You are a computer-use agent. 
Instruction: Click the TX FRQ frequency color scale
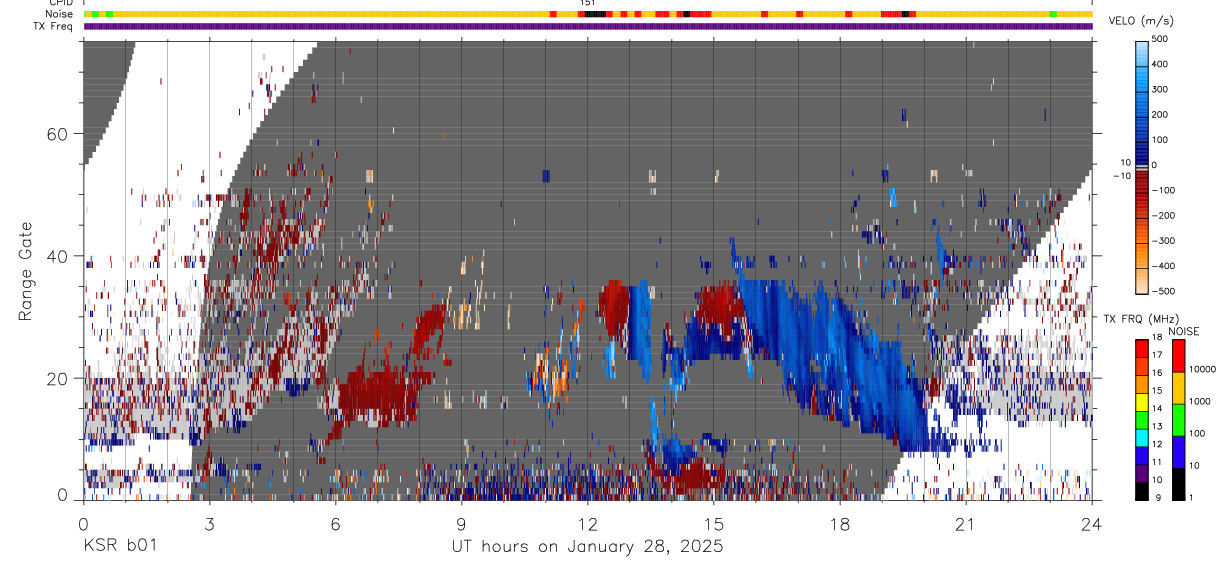tap(1141, 419)
